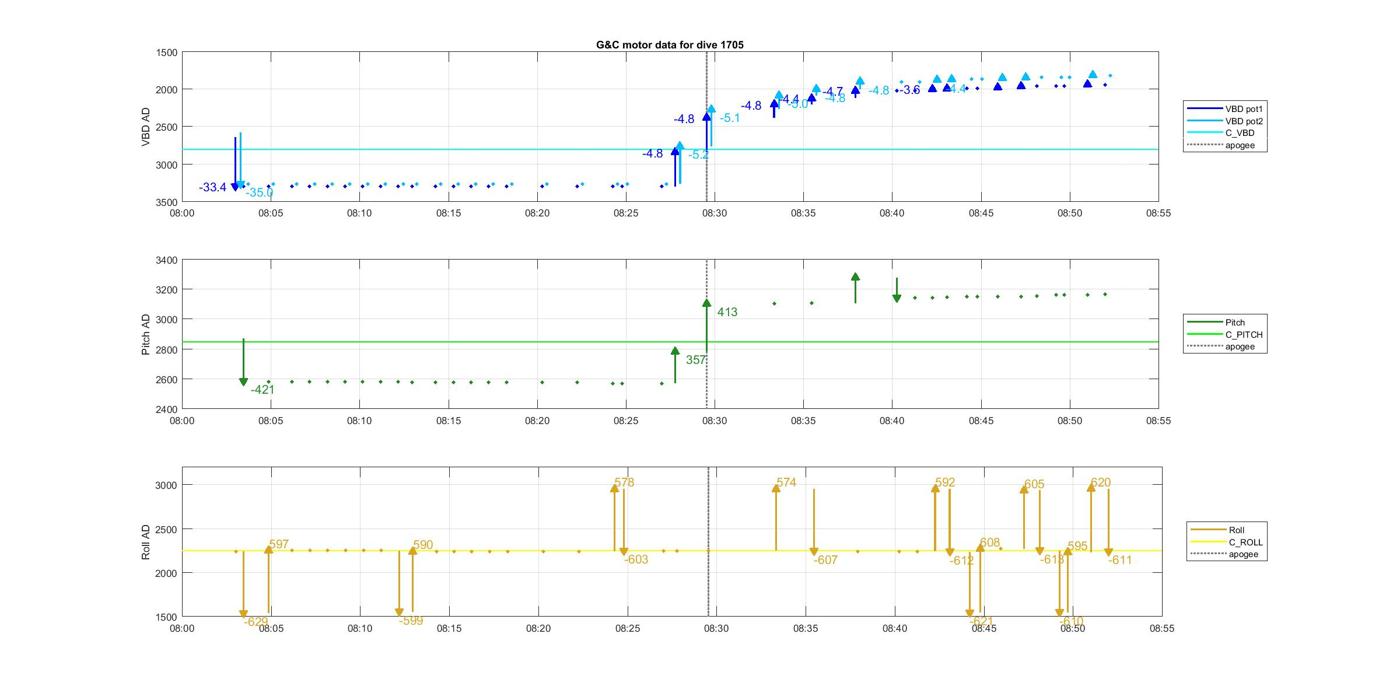Select the '-607' roll data label
Screen dimensions: 1400x693
click(826, 561)
